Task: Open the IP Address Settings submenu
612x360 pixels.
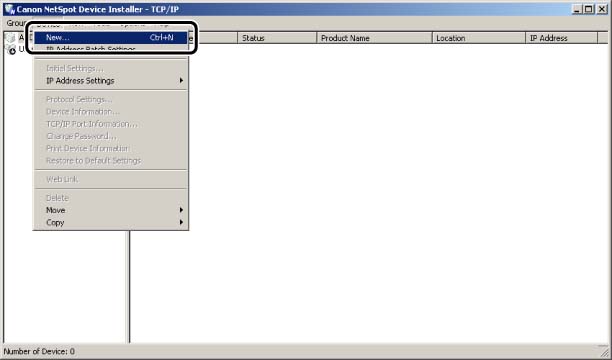Action: [x=111, y=81]
